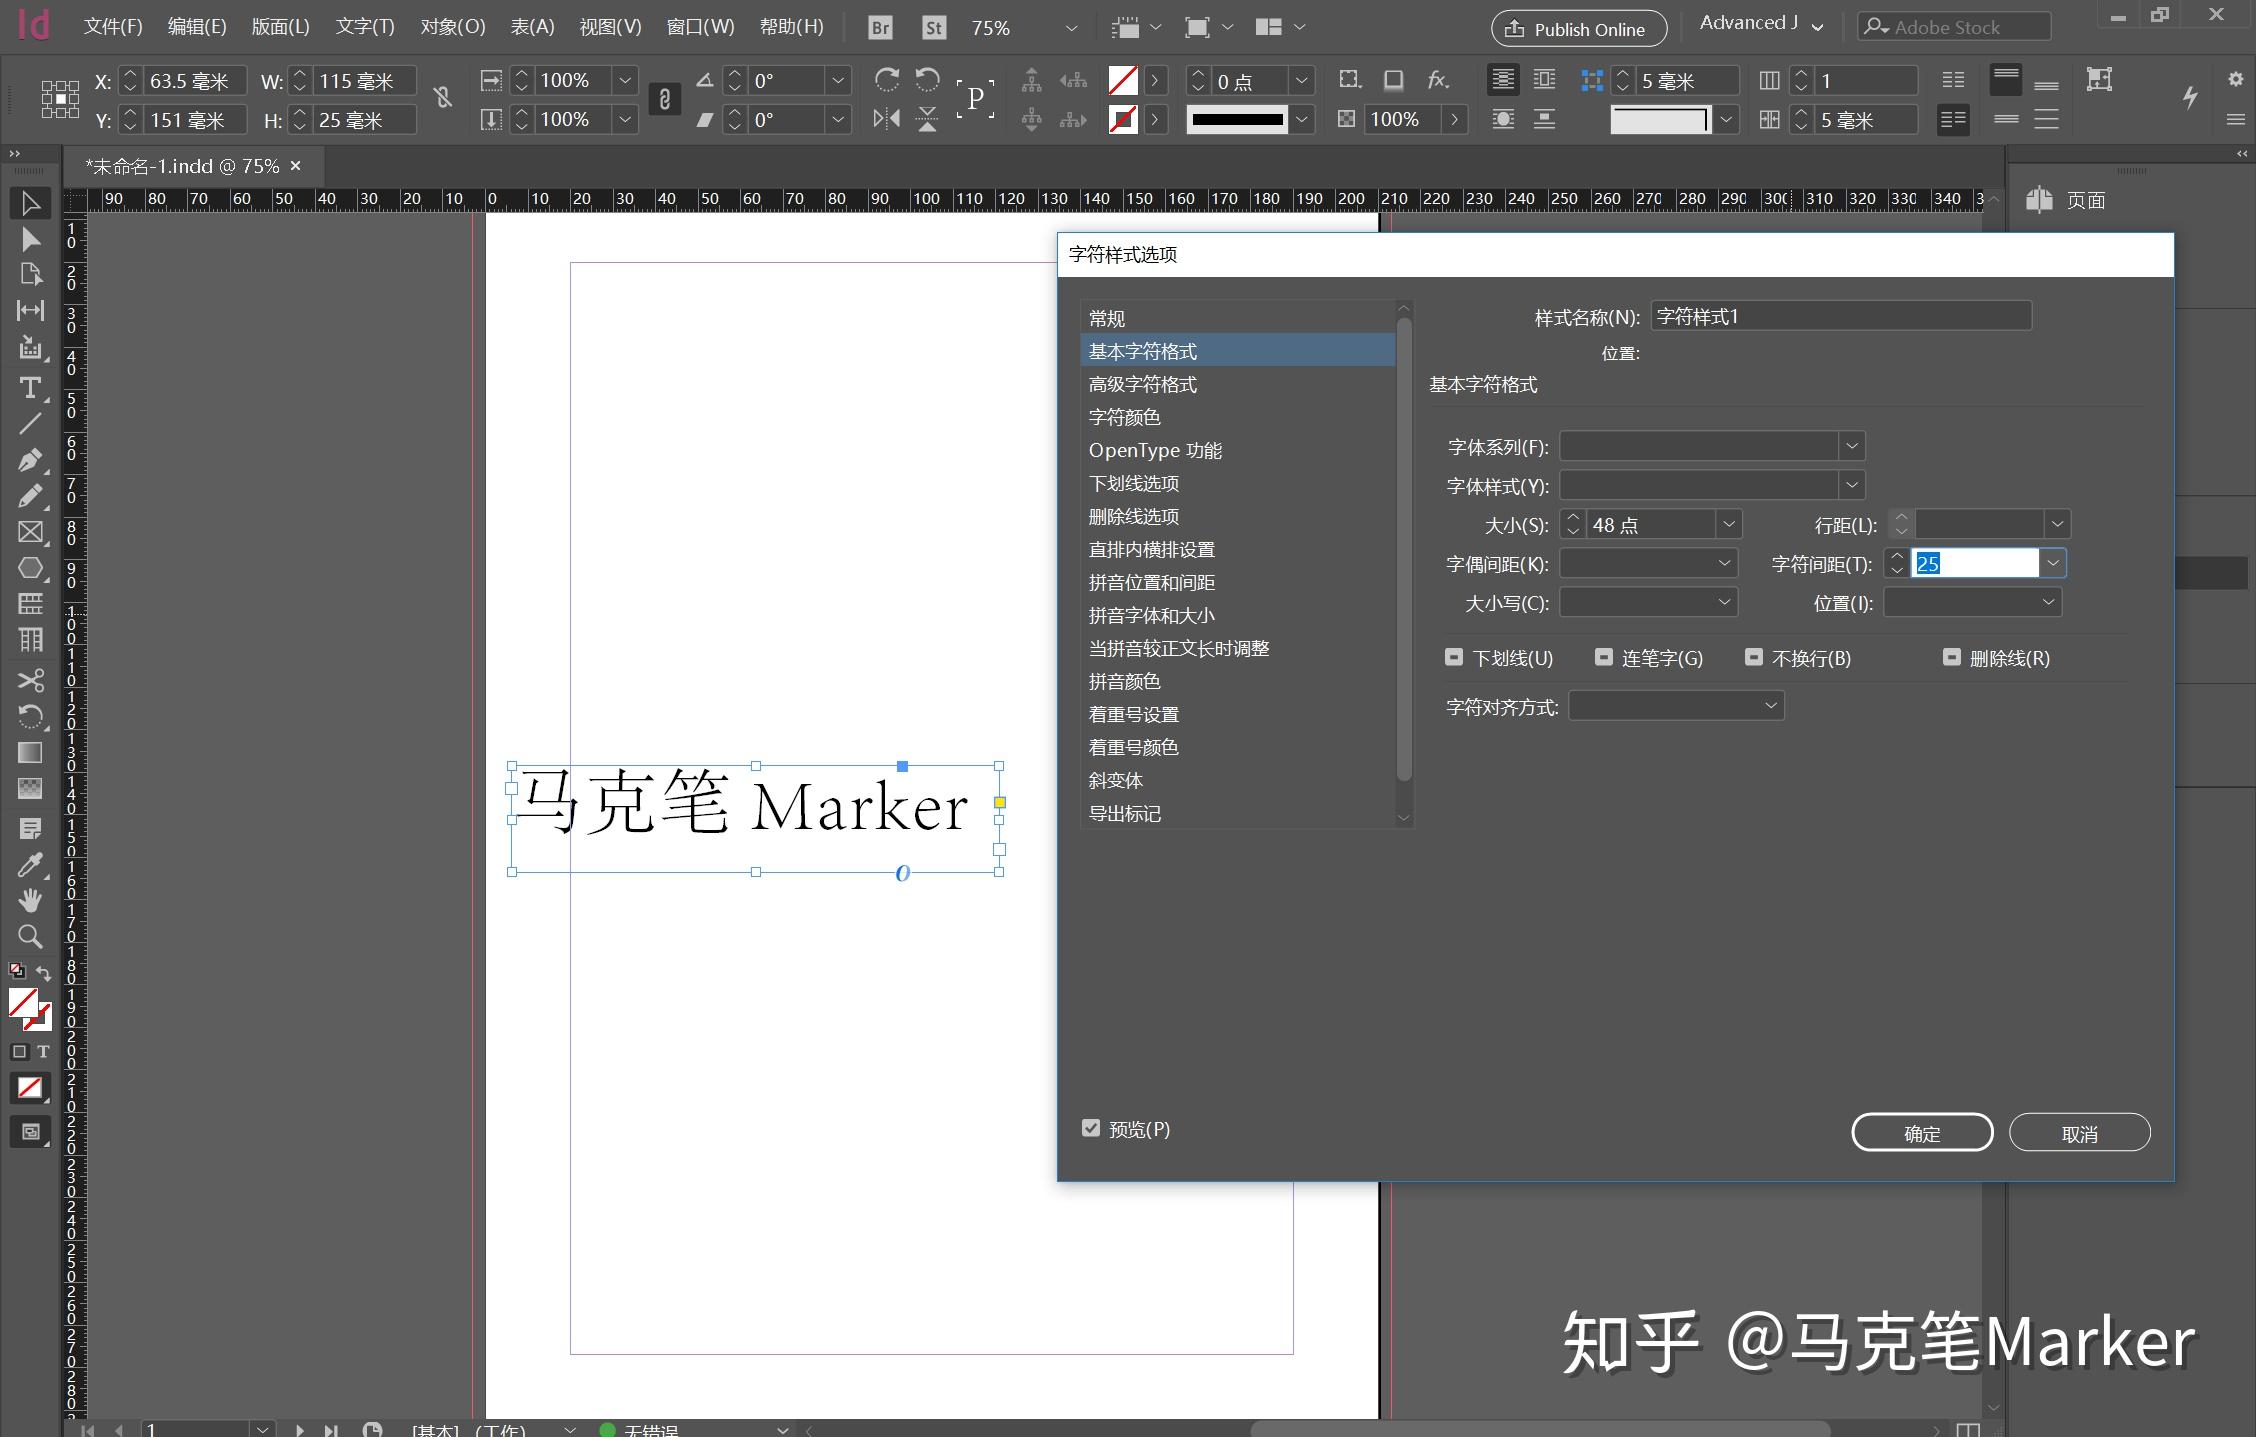Click the fill color swatch in toolbar
This screenshot has width=2256, height=1437.
(1123, 80)
